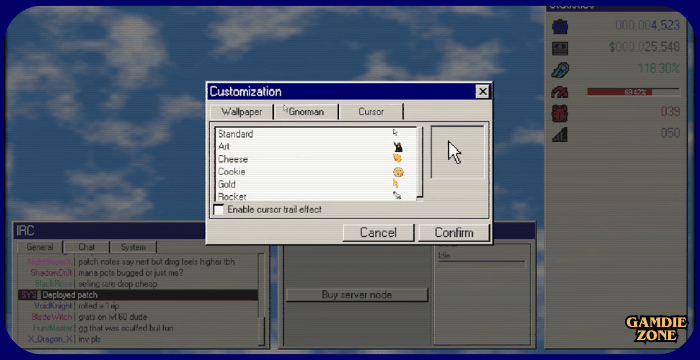Switch to the Gnorman tab
Image resolution: width=700 pixels, height=360 pixels.
[306, 112]
